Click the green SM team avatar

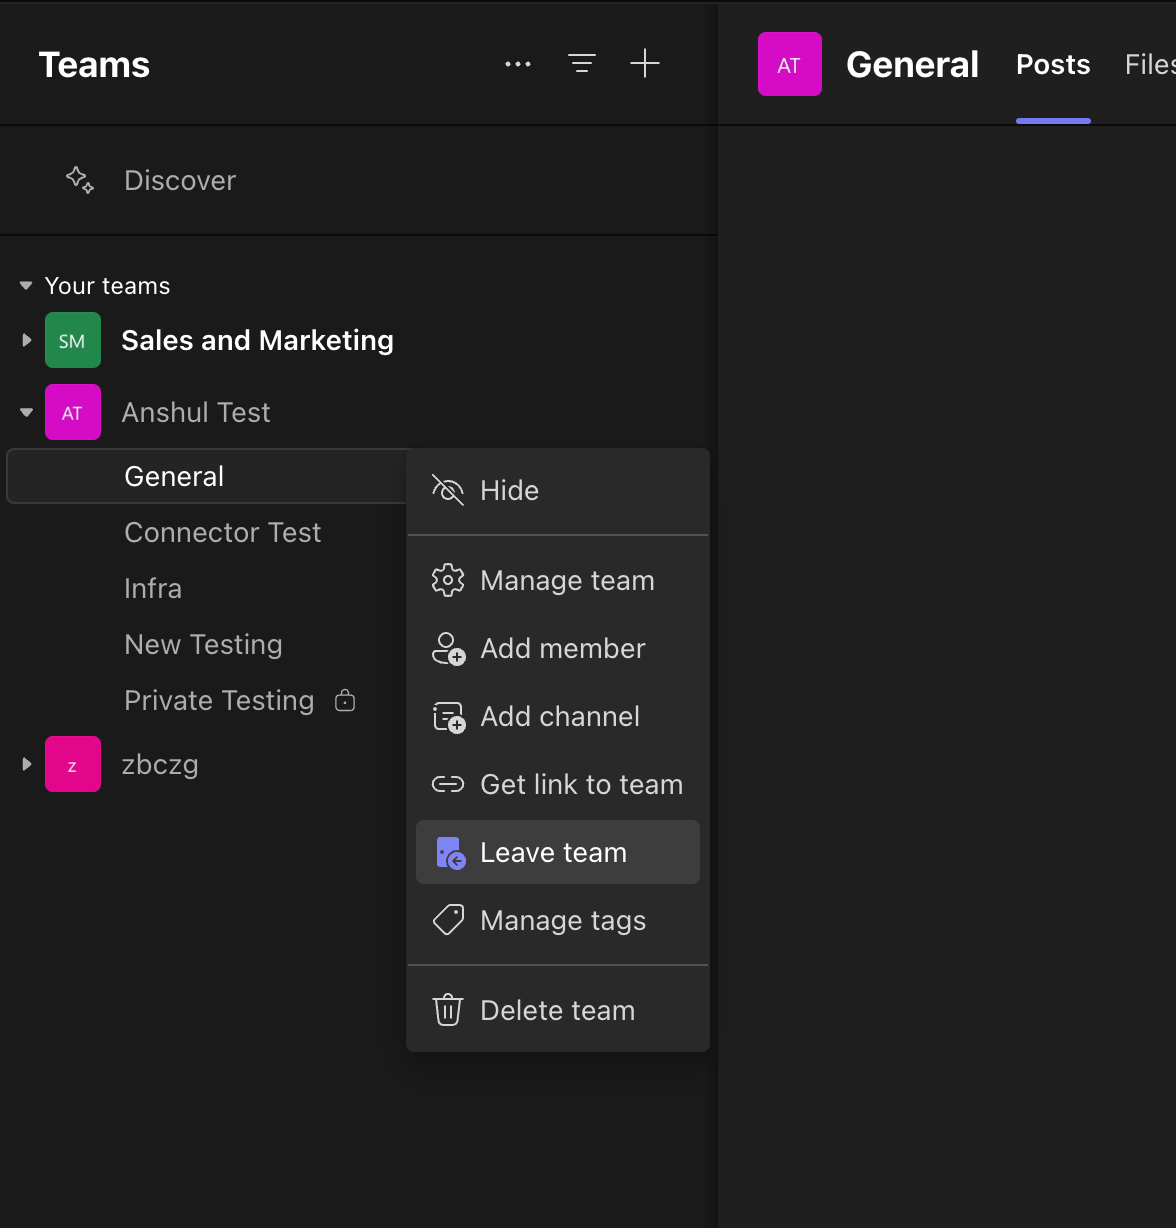(73, 340)
